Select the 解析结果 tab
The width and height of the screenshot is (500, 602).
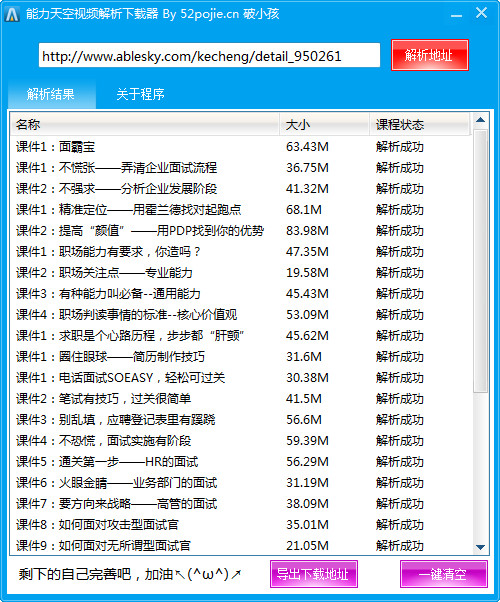[51, 94]
